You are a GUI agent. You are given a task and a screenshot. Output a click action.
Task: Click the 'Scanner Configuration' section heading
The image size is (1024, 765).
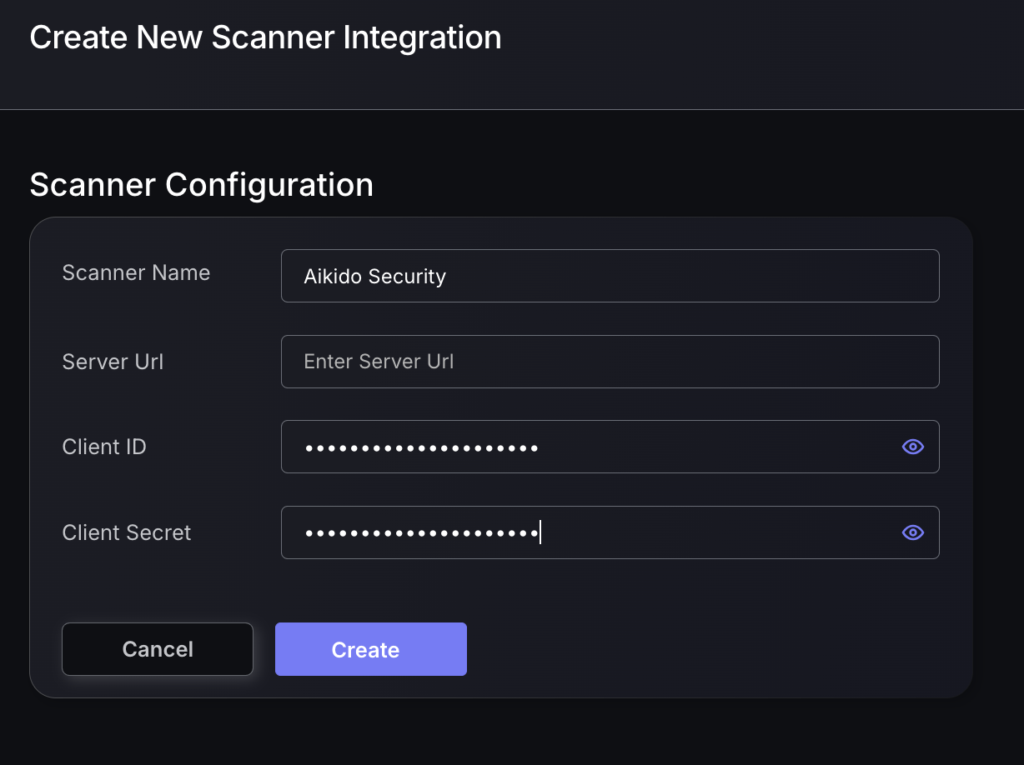point(201,185)
